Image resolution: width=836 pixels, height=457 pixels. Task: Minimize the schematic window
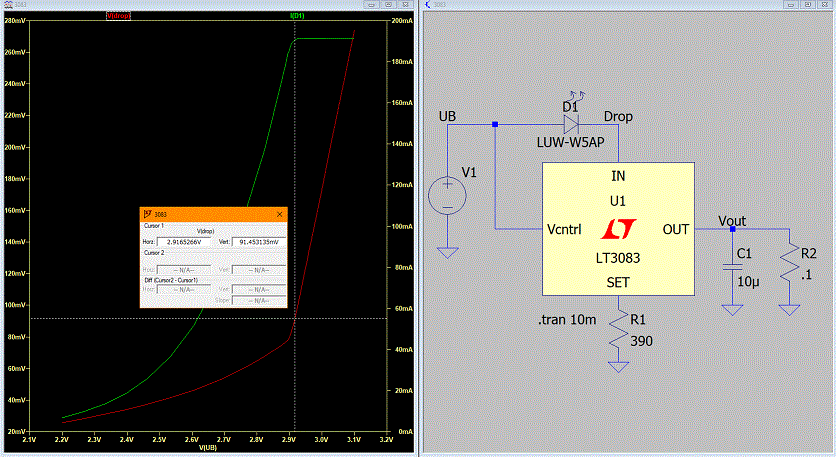pyautogui.click(x=791, y=4)
